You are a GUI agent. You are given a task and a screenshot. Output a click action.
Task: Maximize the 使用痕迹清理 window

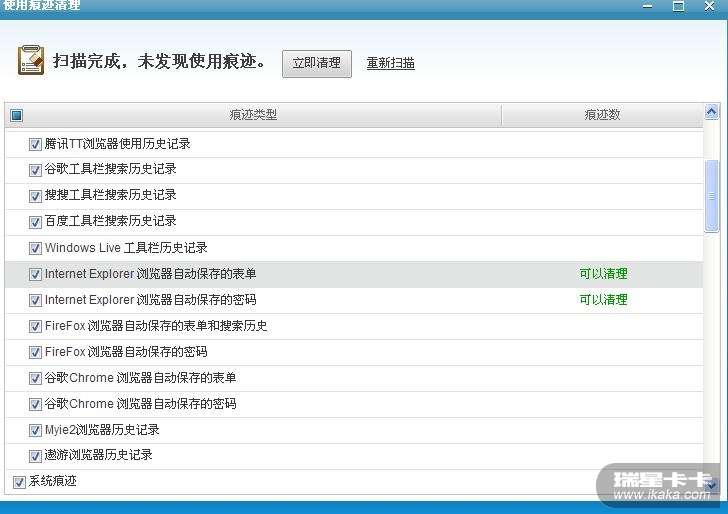point(678,6)
